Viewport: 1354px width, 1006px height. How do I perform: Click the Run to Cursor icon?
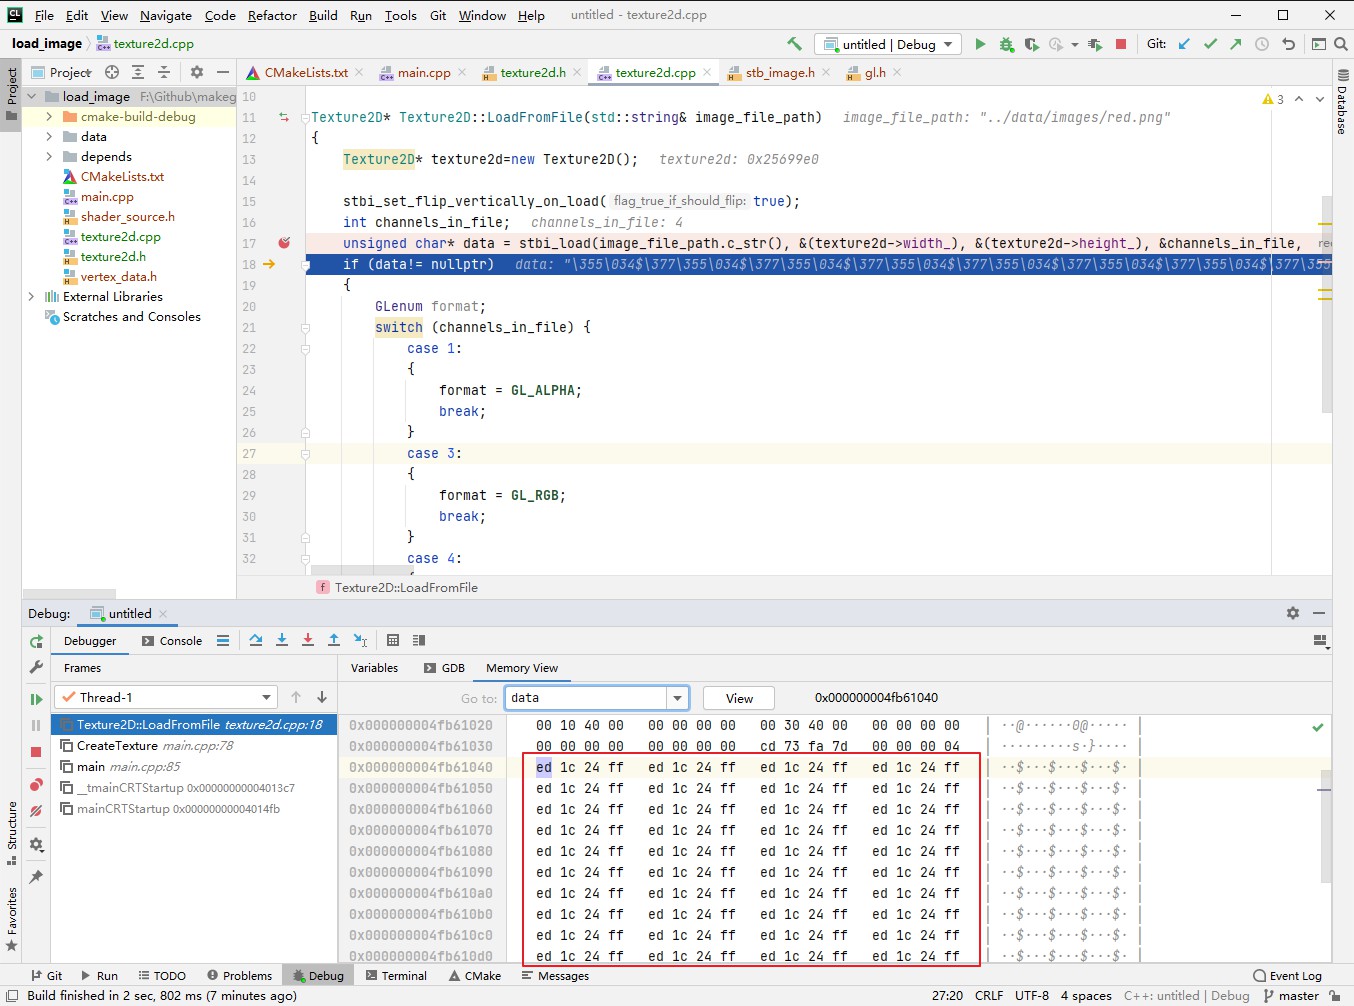(360, 640)
